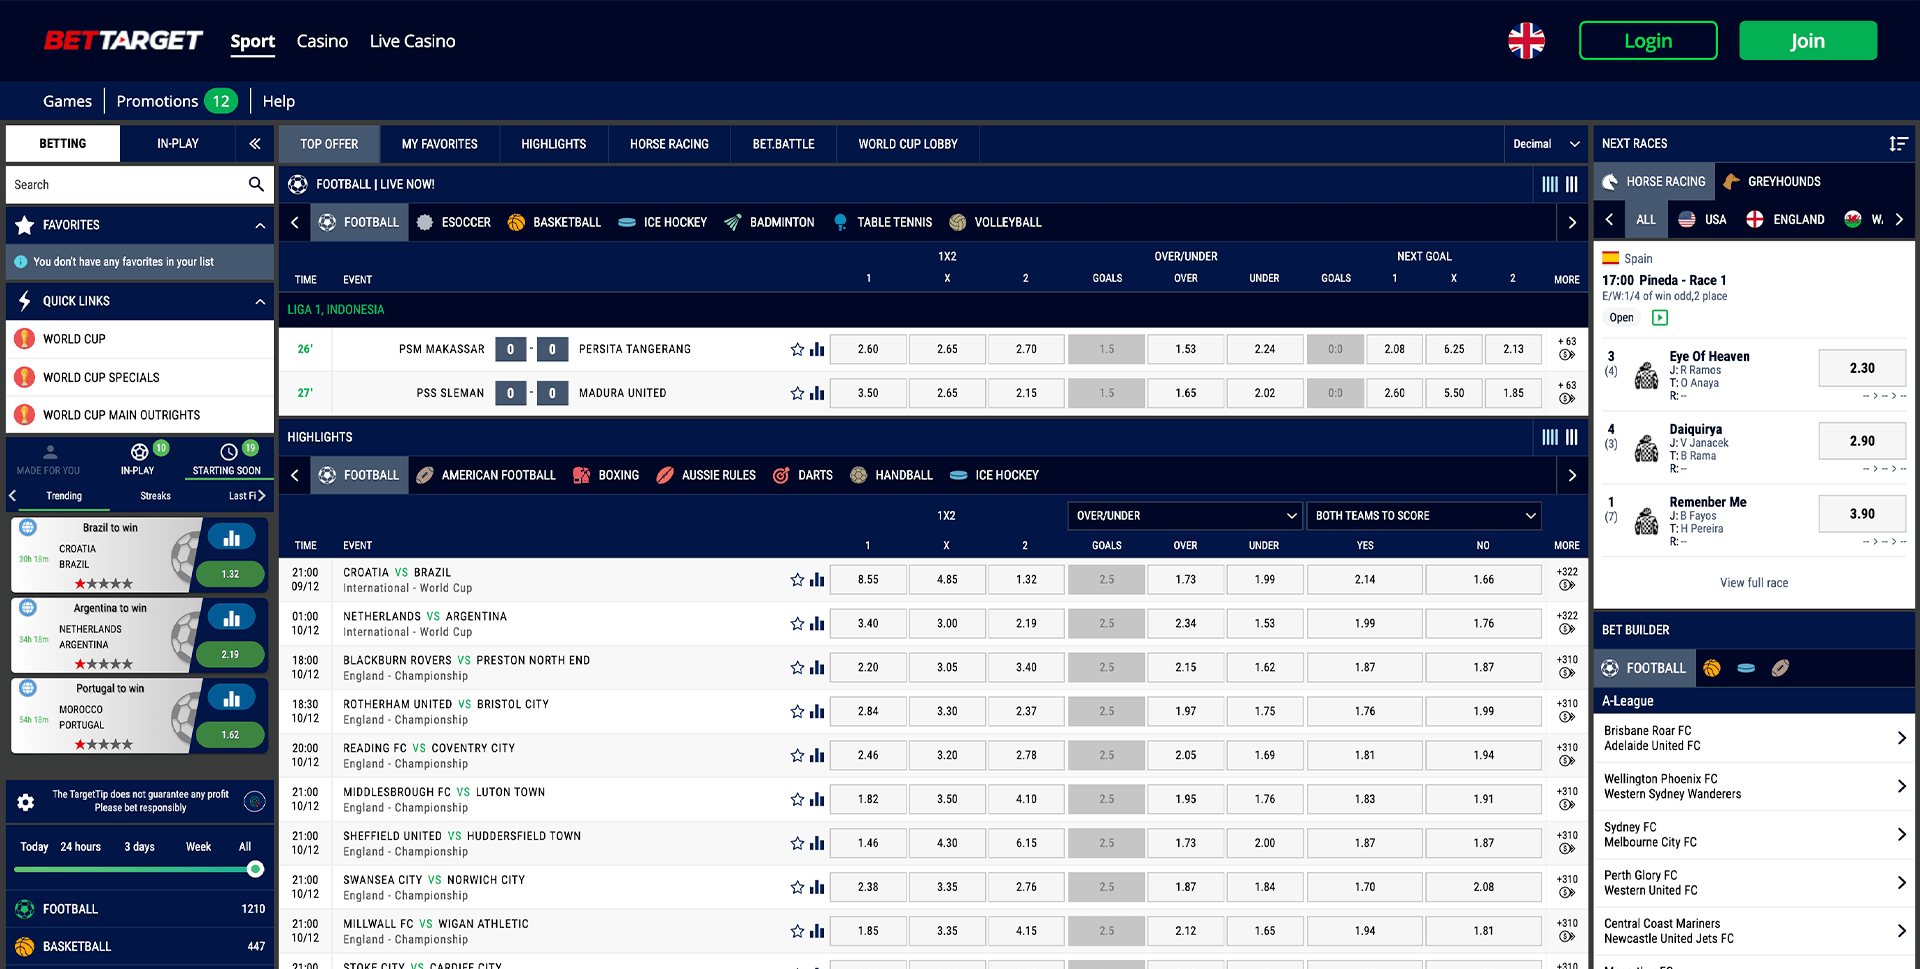This screenshot has width=1920, height=969.
Task: Show next live sports with right arrow
Action: coord(1572,222)
